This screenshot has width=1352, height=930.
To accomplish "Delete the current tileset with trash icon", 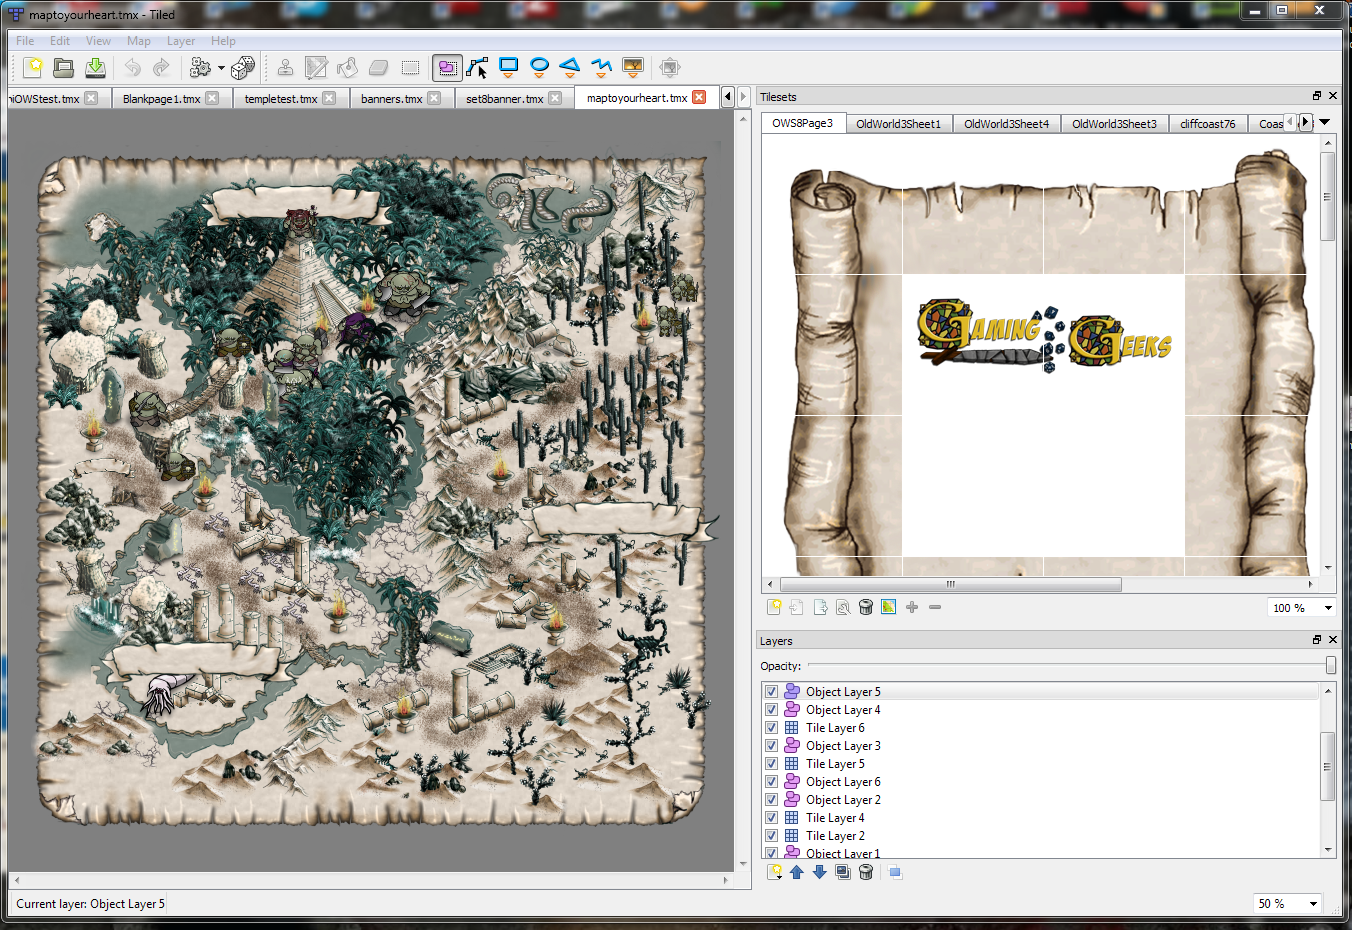I will click(x=866, y=607).
